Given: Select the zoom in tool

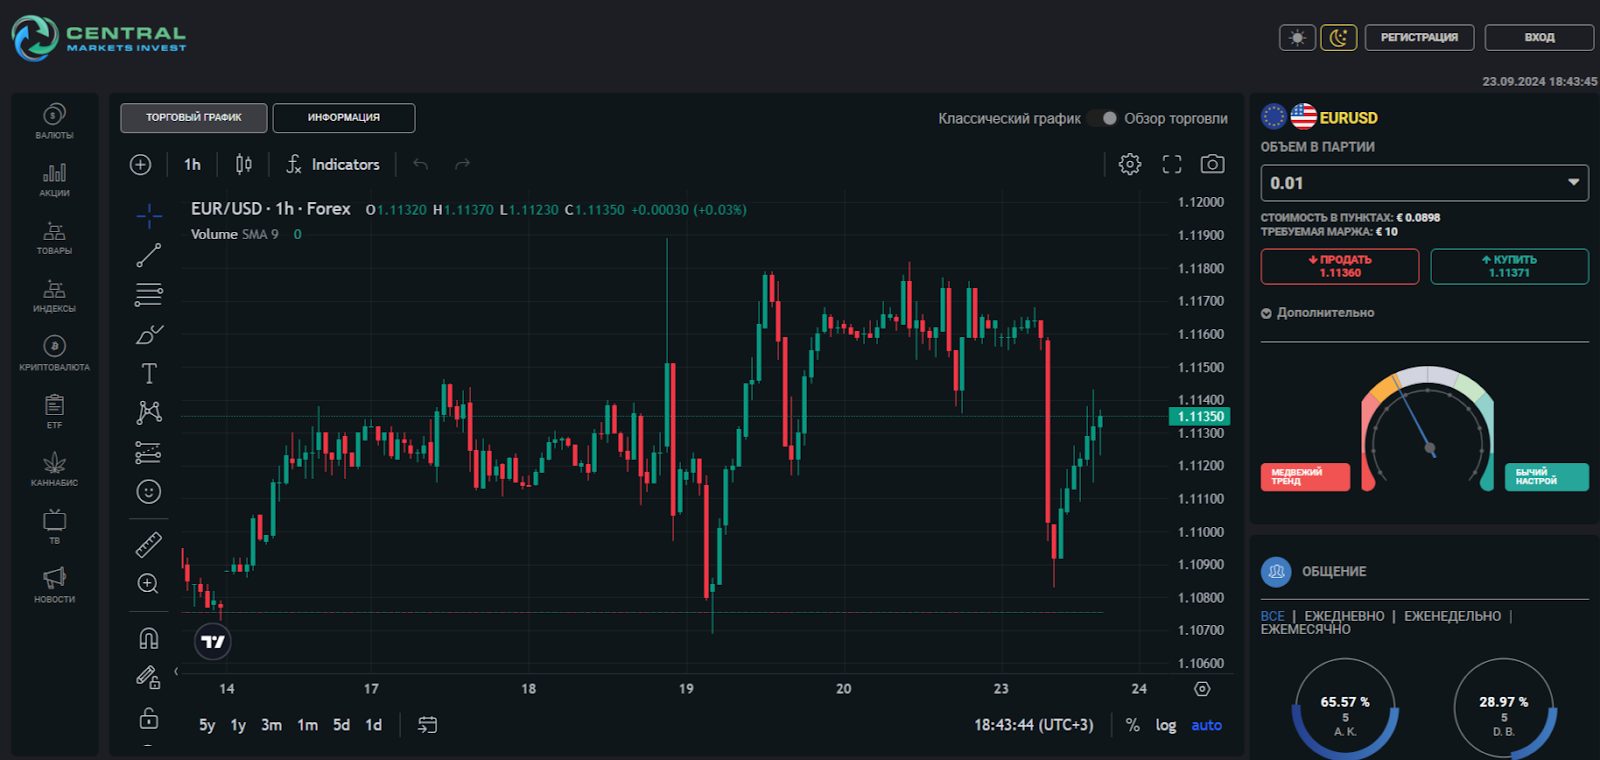Looking at the screenshot, I should tap(149, 583).
